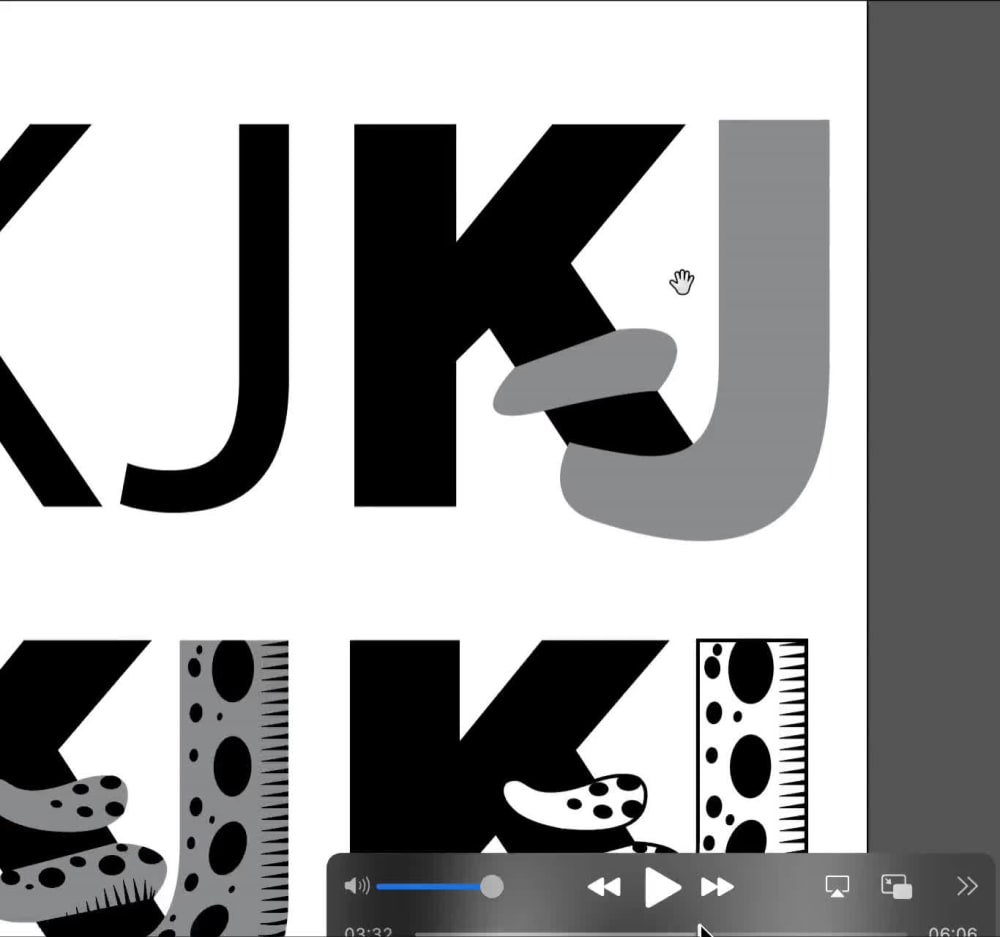Mute audio using the speaker icon
Screen dimensions: 1000x937
coord(358,885)
